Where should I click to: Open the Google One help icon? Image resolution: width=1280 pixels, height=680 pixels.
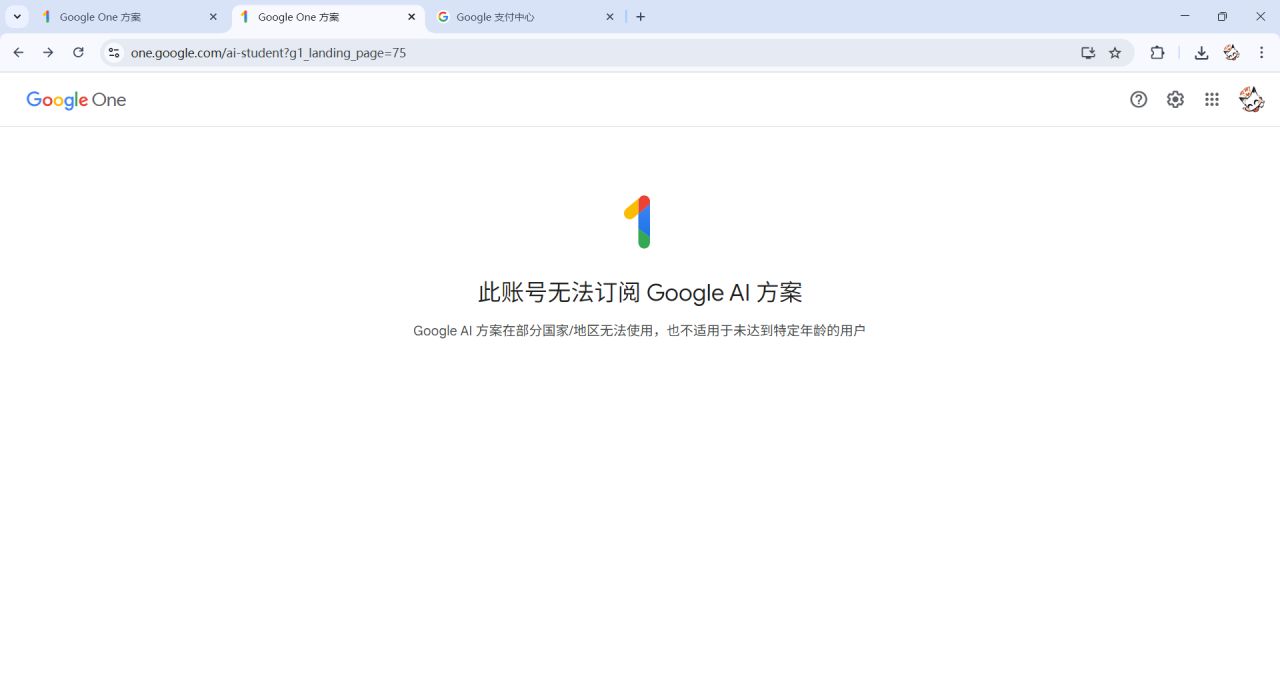(1138, 99)
